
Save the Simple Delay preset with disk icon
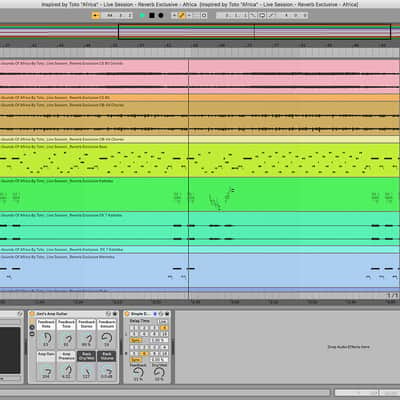point(167,314)
